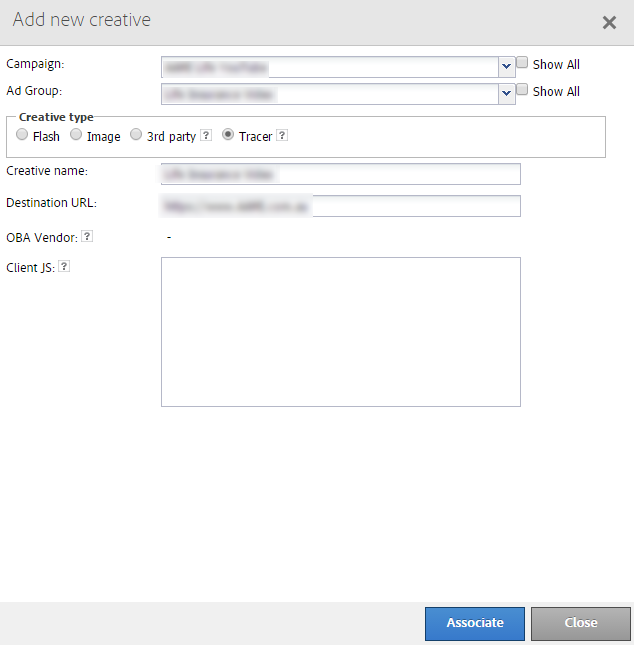Select the Image creative type
The image size is (634, 645).
tap(76, 136)
